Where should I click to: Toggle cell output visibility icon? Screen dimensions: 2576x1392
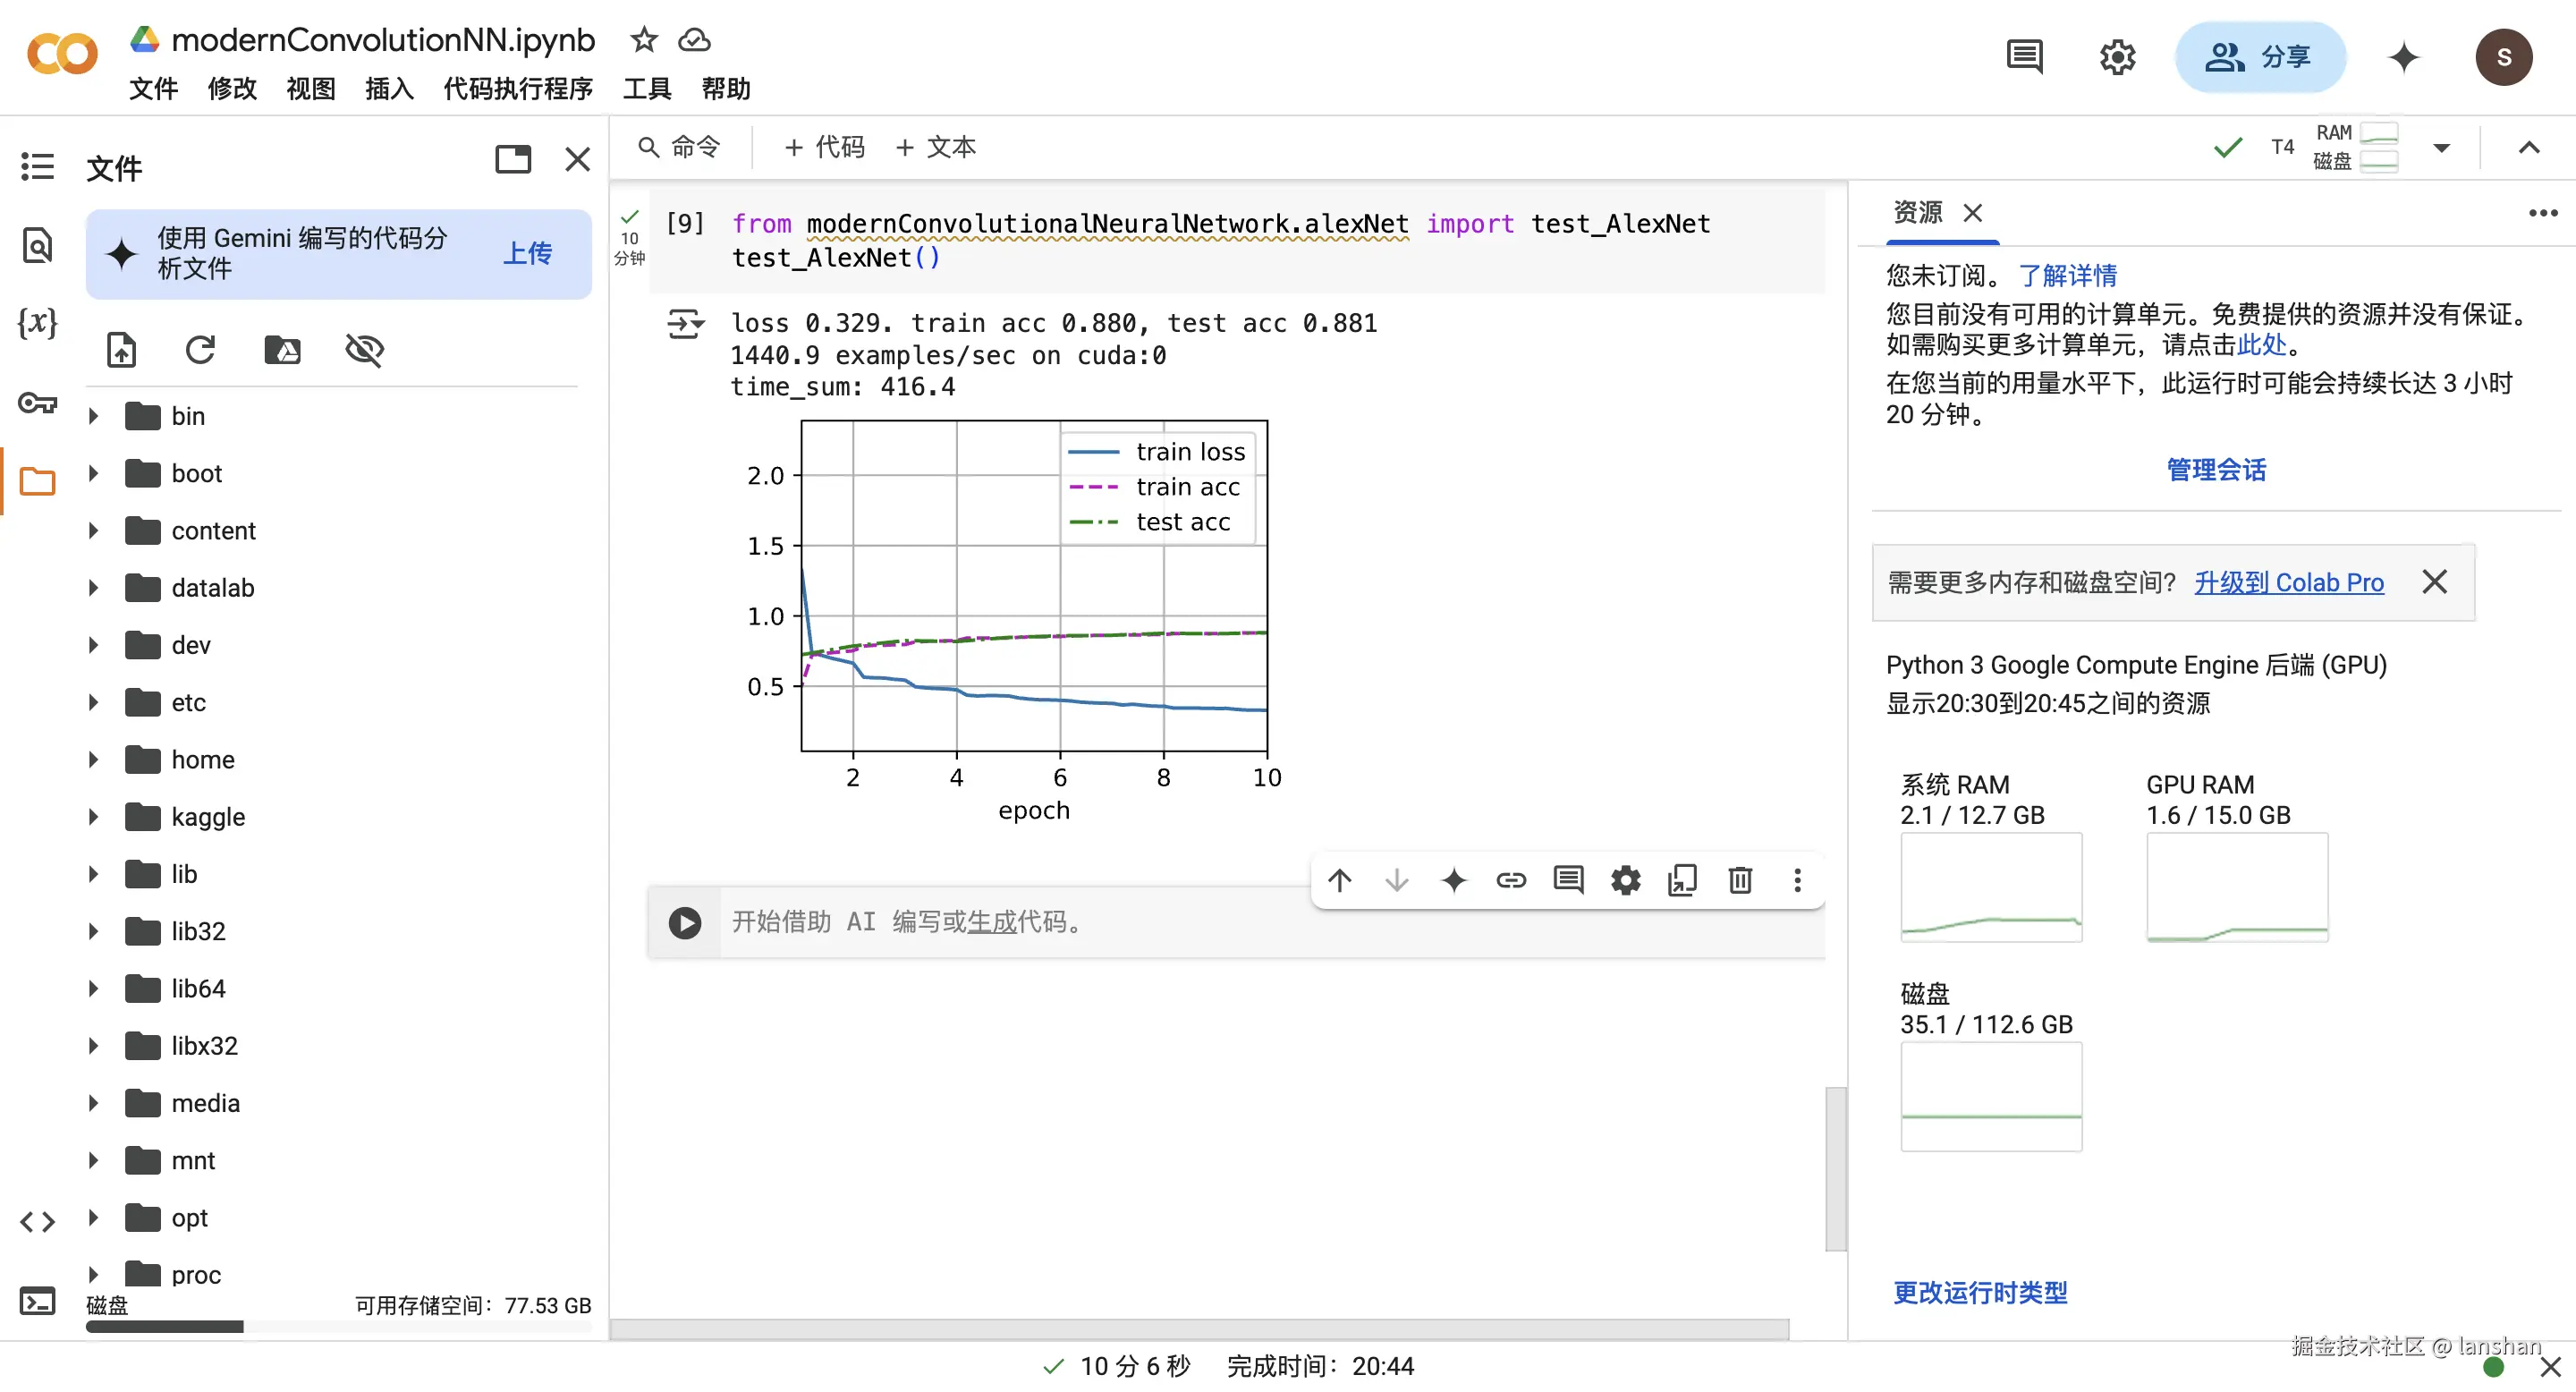coord(685,324)
